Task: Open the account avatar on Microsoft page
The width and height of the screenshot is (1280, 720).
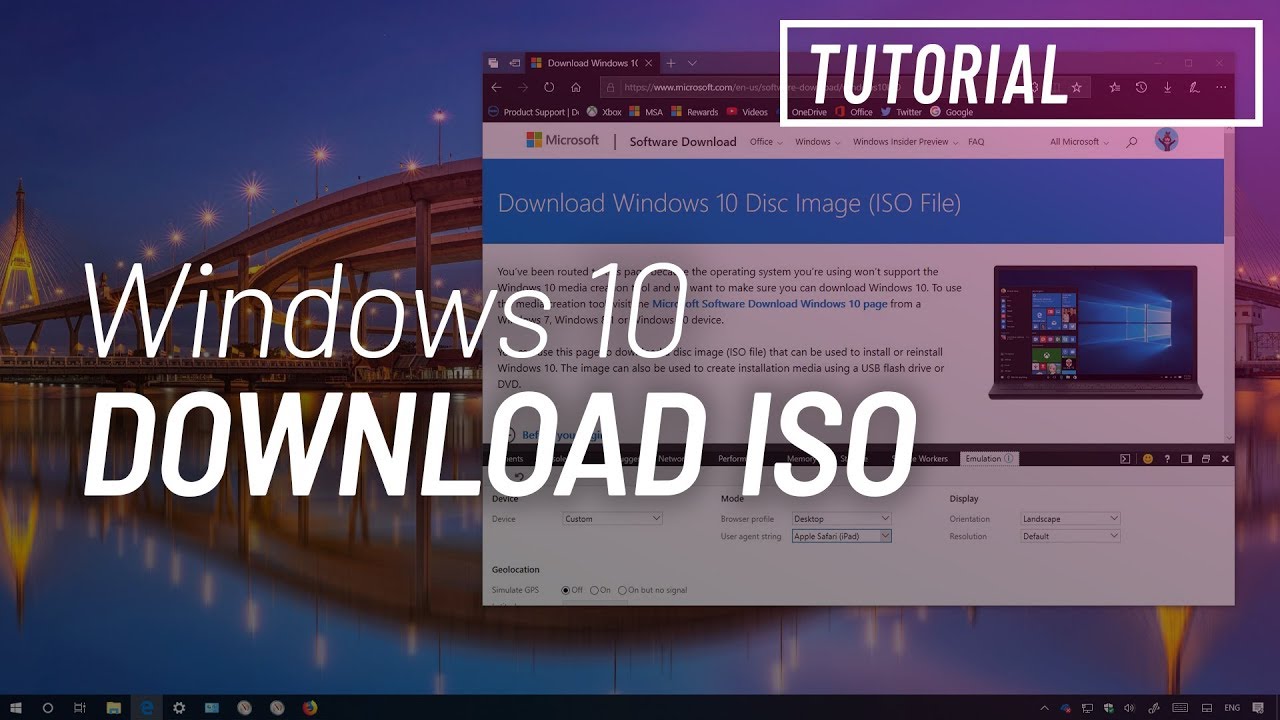Action: pos(1166,140)
